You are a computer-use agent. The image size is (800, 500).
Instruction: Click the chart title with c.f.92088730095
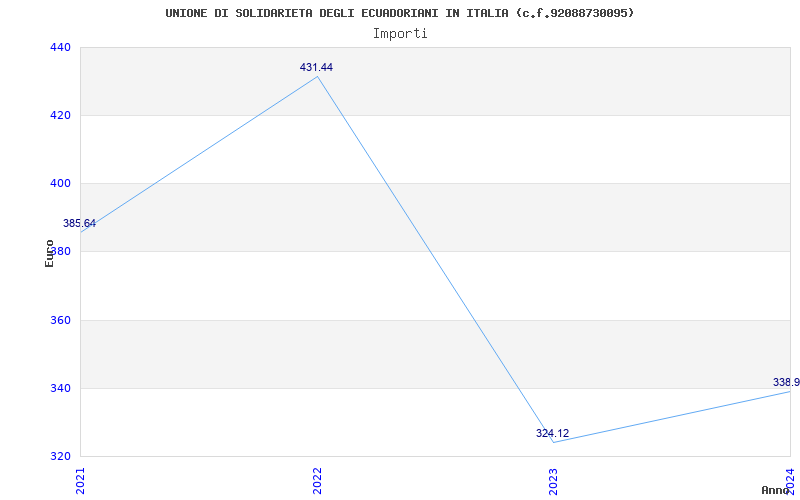tap(400, 13)
